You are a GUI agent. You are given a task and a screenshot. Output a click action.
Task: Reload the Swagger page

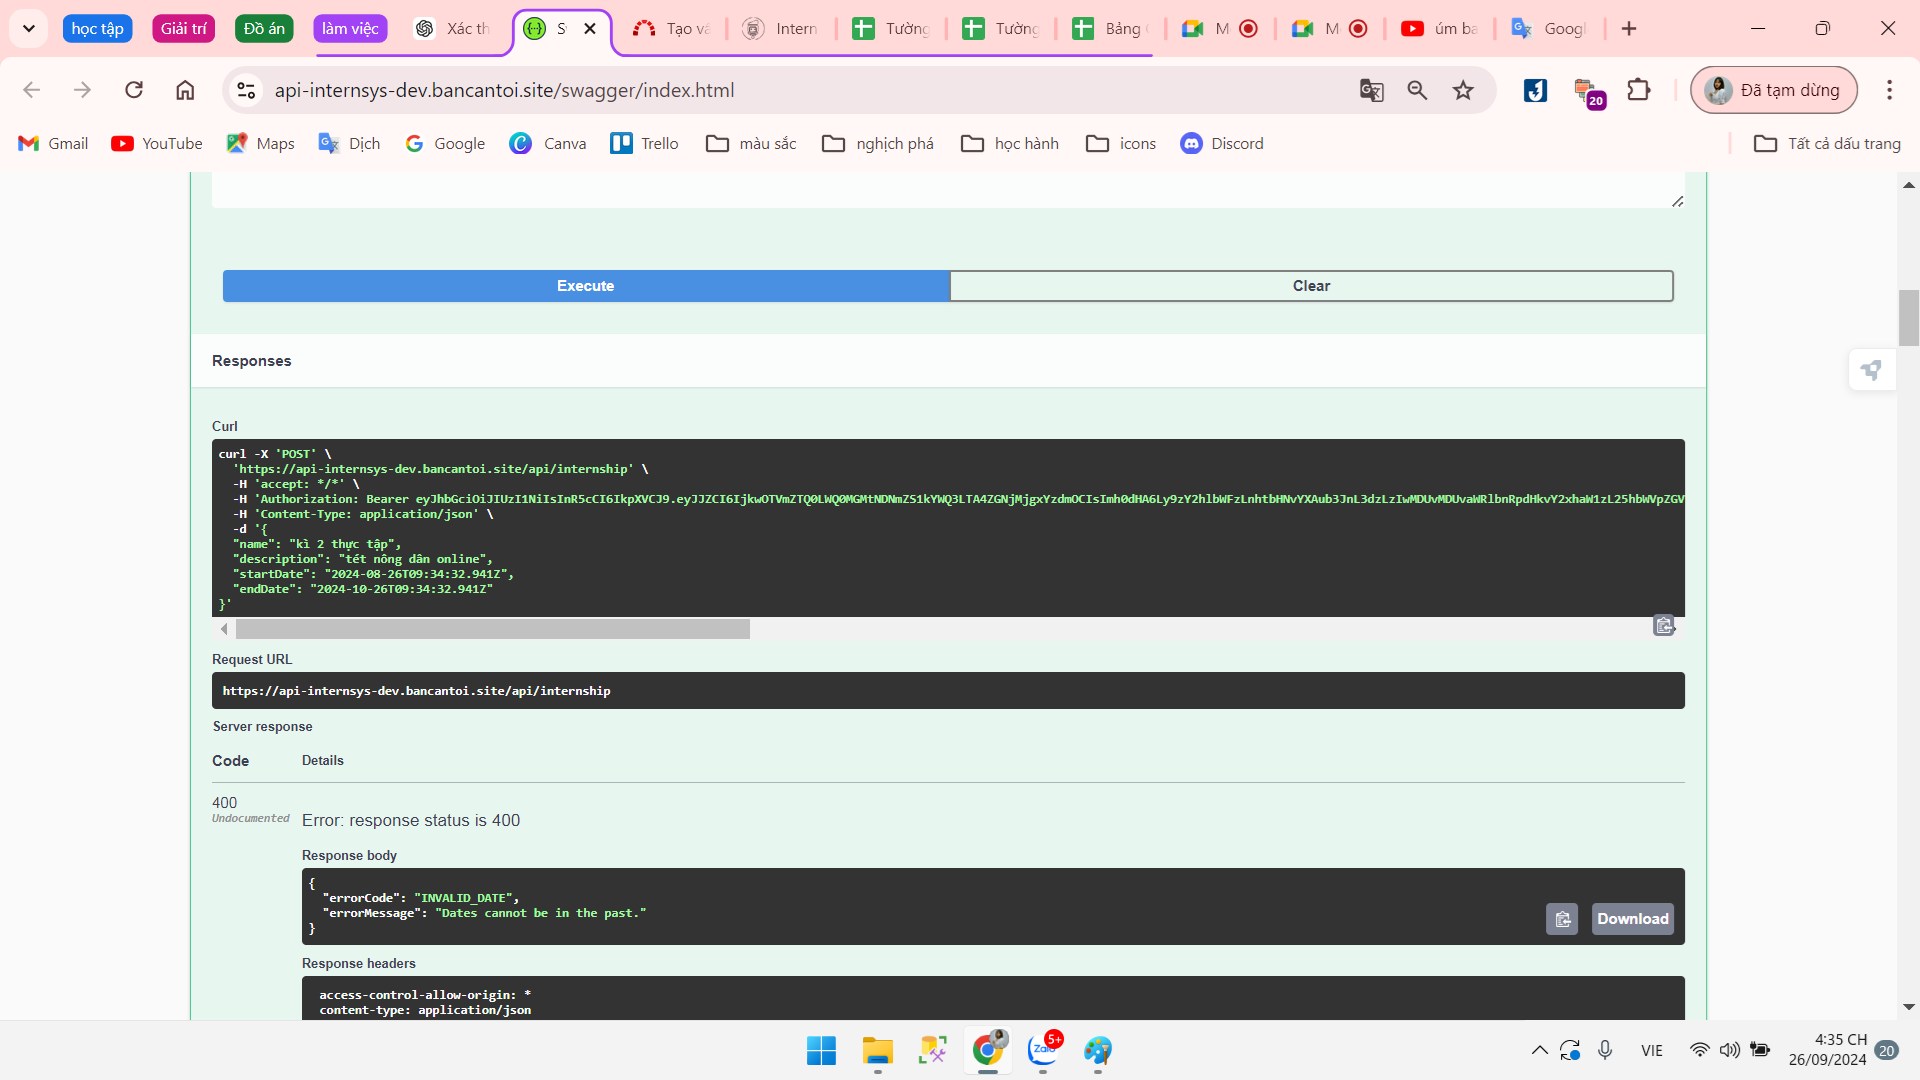[x=134, y=90]
